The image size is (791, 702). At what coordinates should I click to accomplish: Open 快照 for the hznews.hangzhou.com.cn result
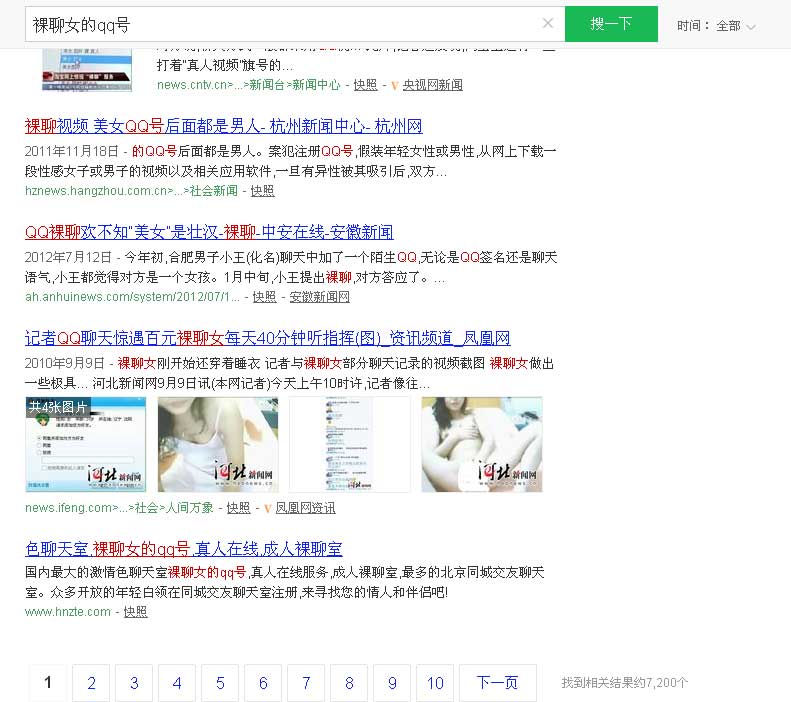point(262,191)
